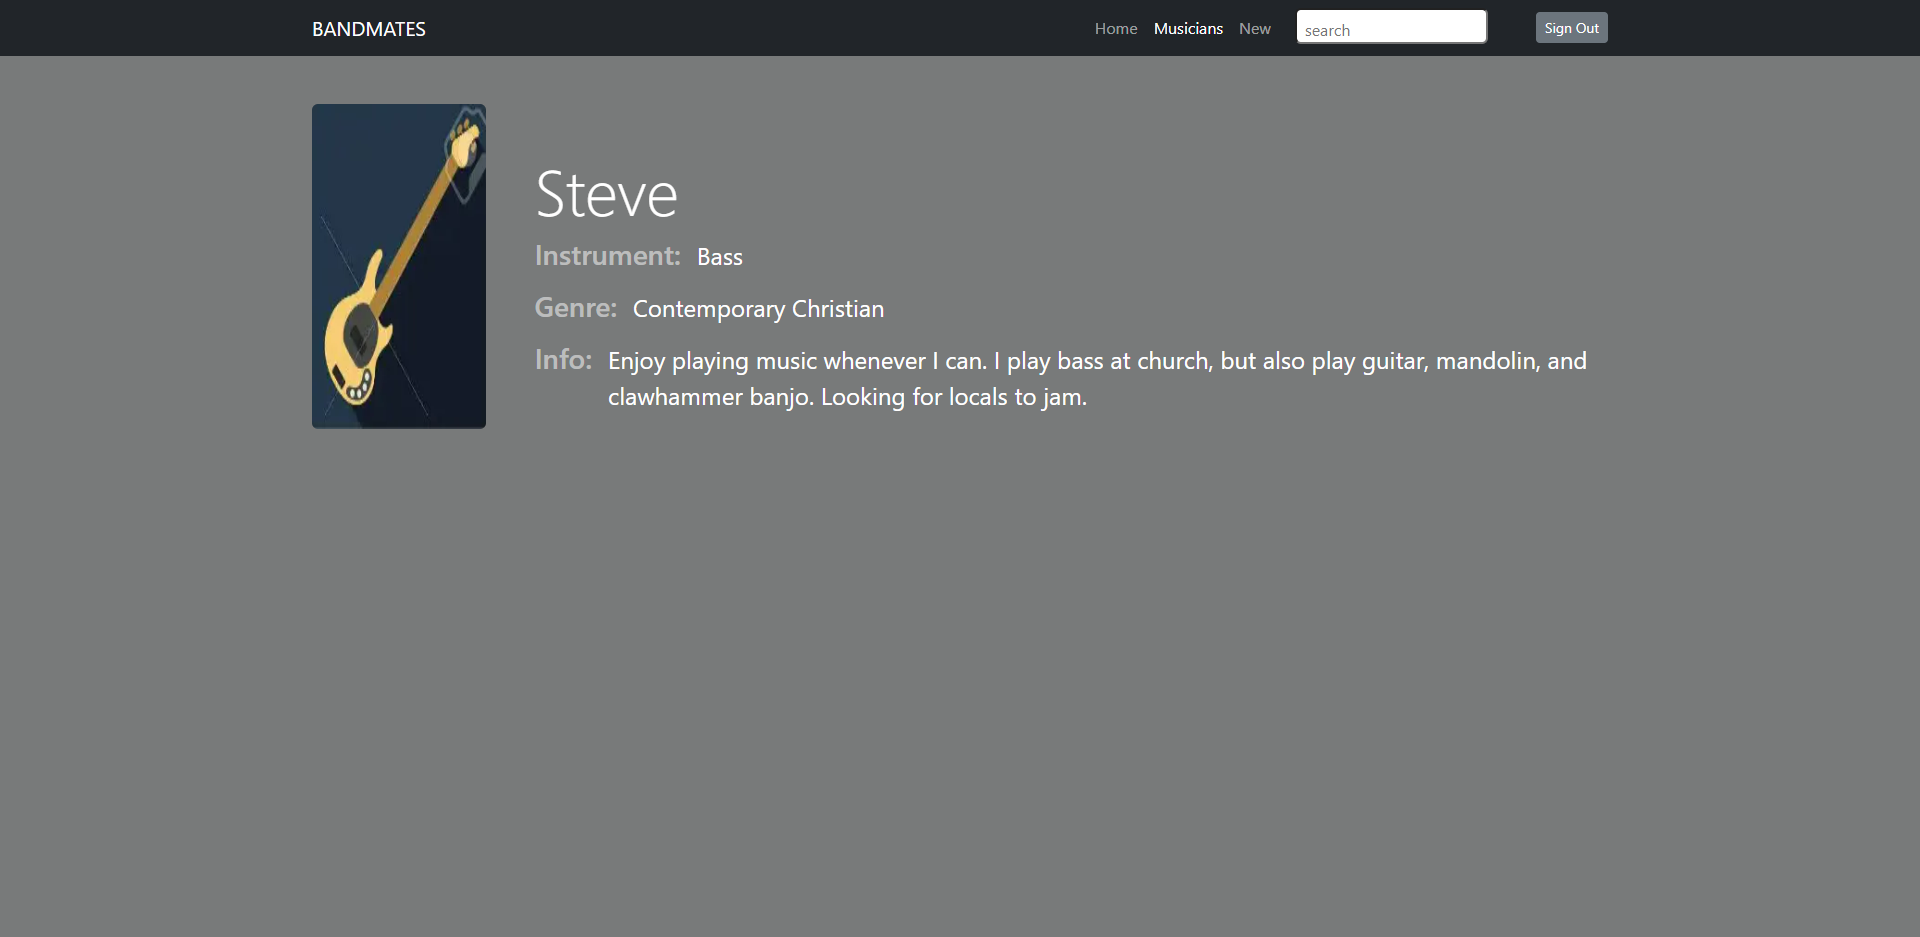Open the Musicians navigation link

coord(1187,28)
